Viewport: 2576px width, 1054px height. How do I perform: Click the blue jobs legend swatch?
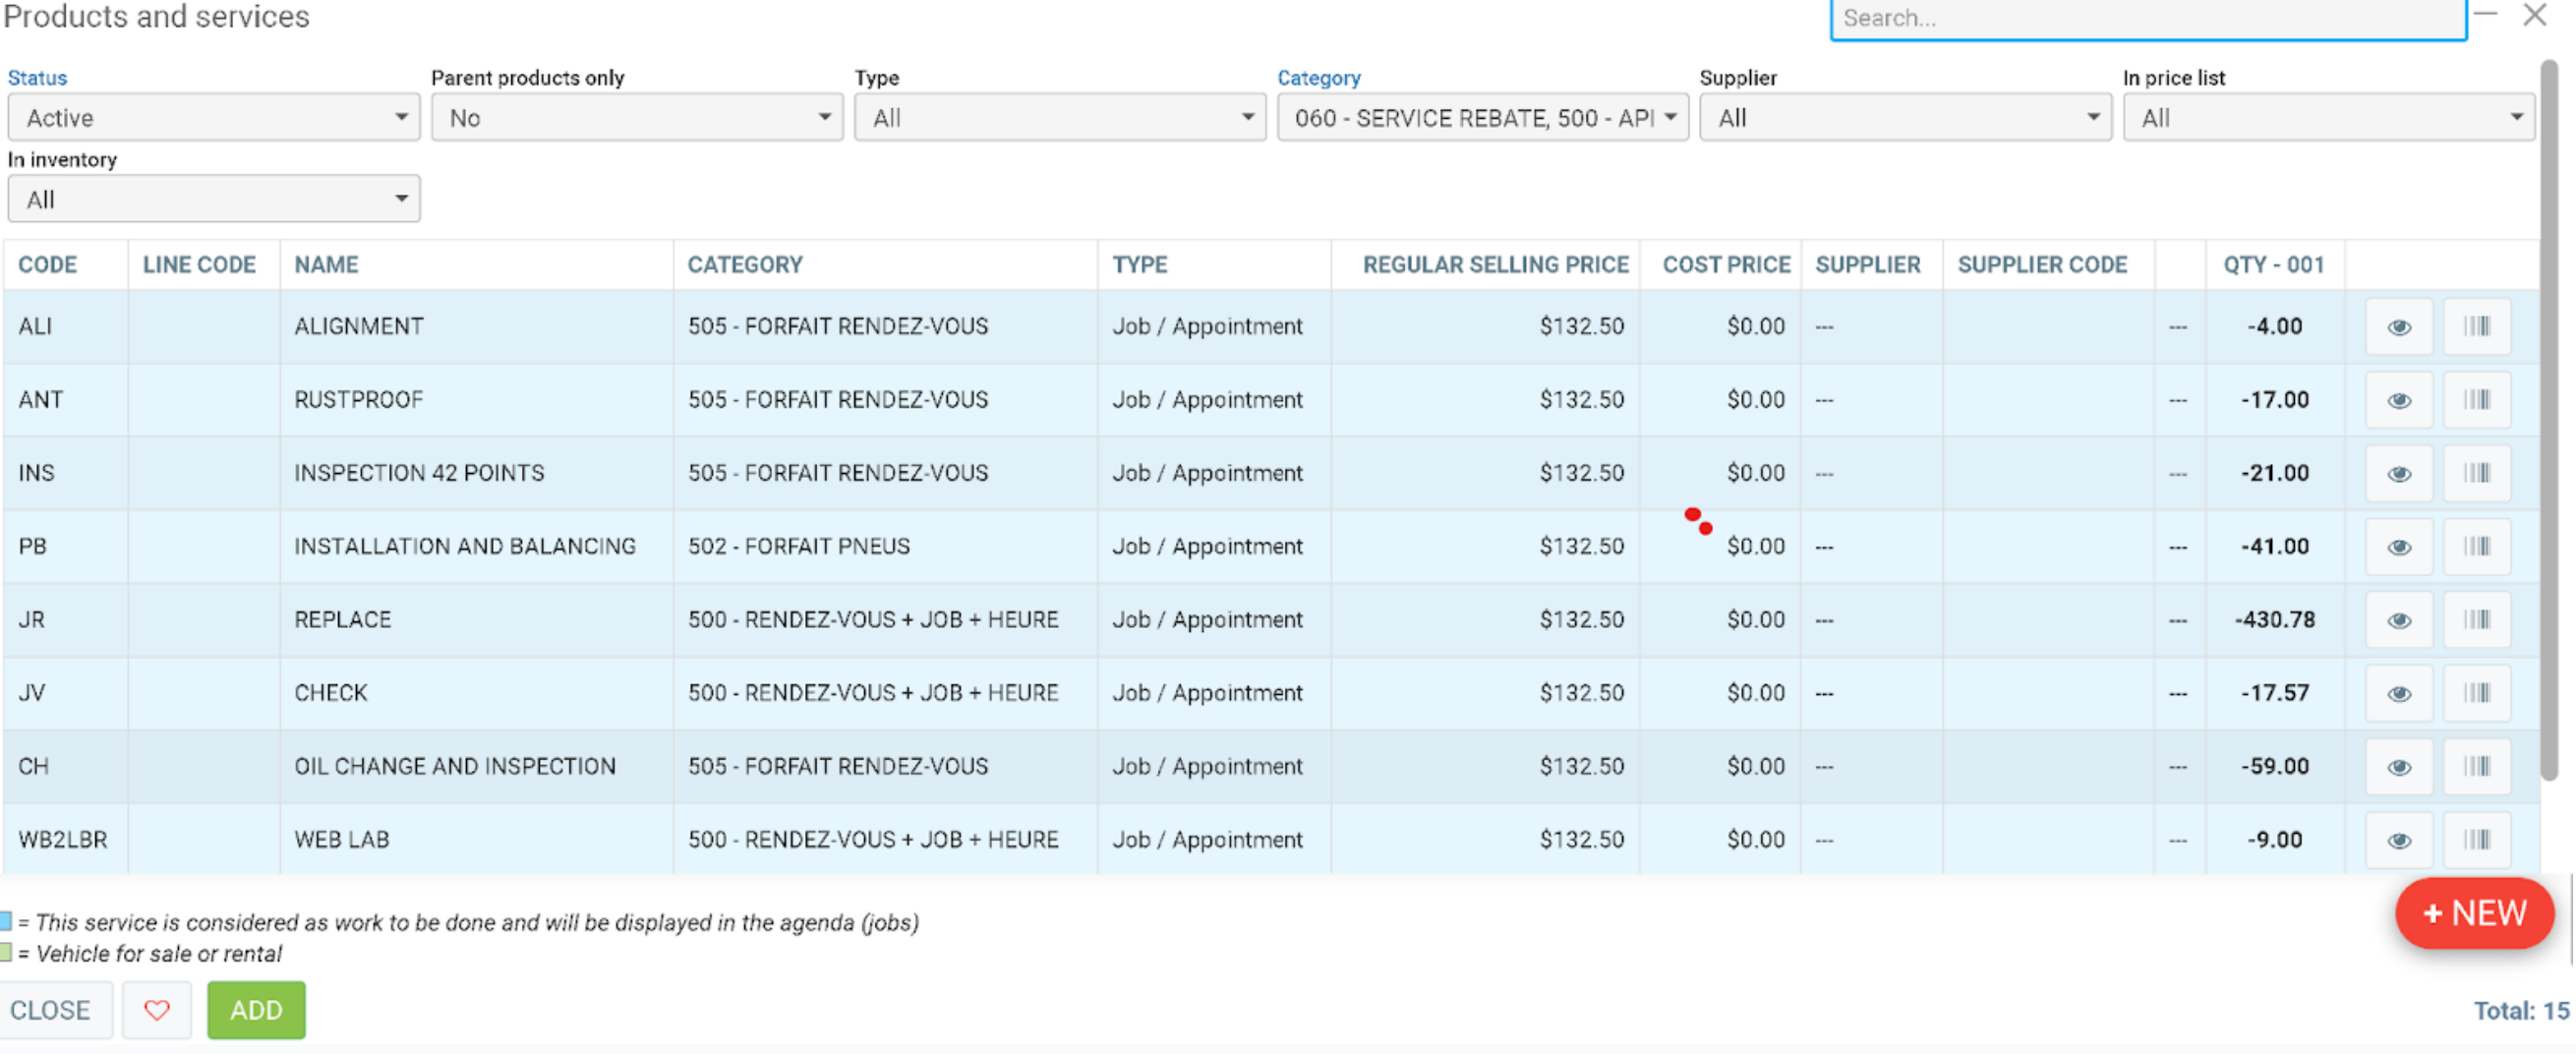(6, 921)
